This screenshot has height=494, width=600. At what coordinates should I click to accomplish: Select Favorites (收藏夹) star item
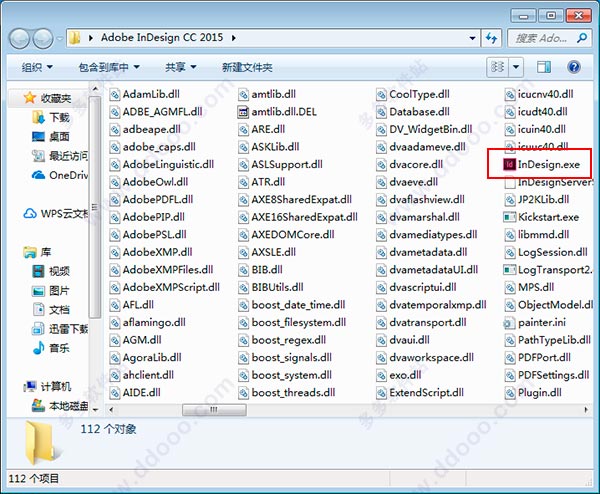(47, 98)
